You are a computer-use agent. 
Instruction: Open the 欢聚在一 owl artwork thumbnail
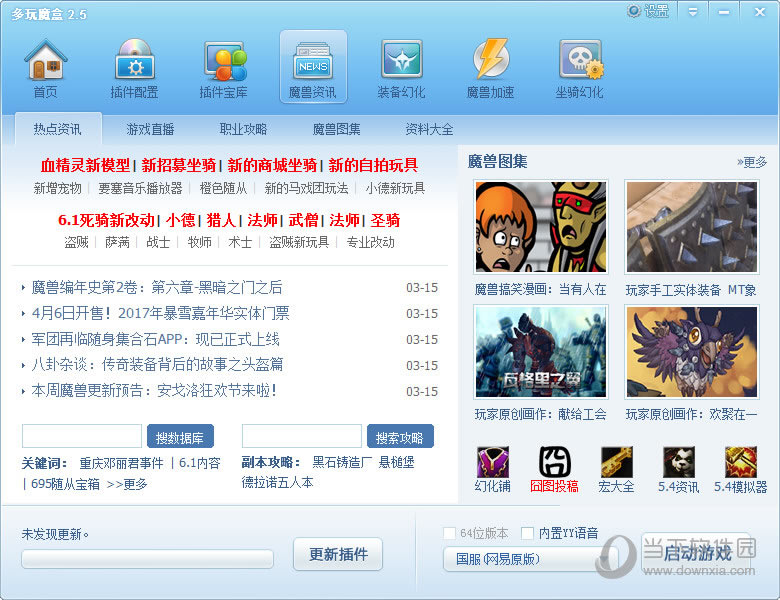[x=692, y=352]
